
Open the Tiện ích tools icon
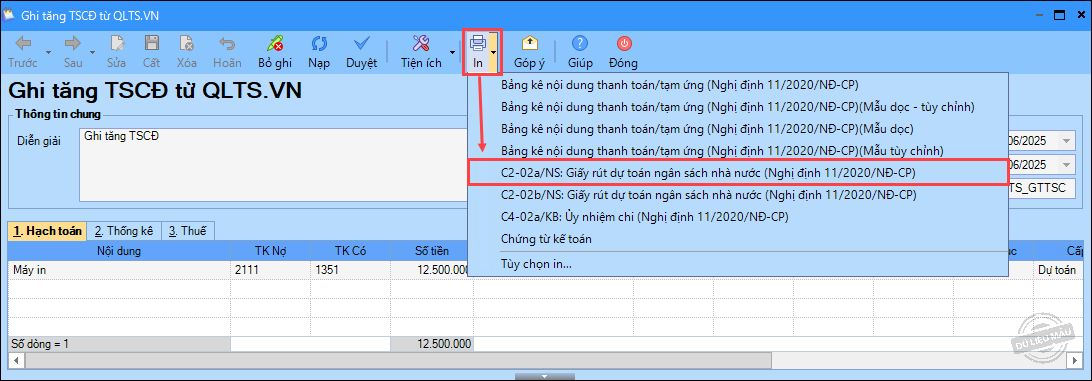click(x=421, y=44)
